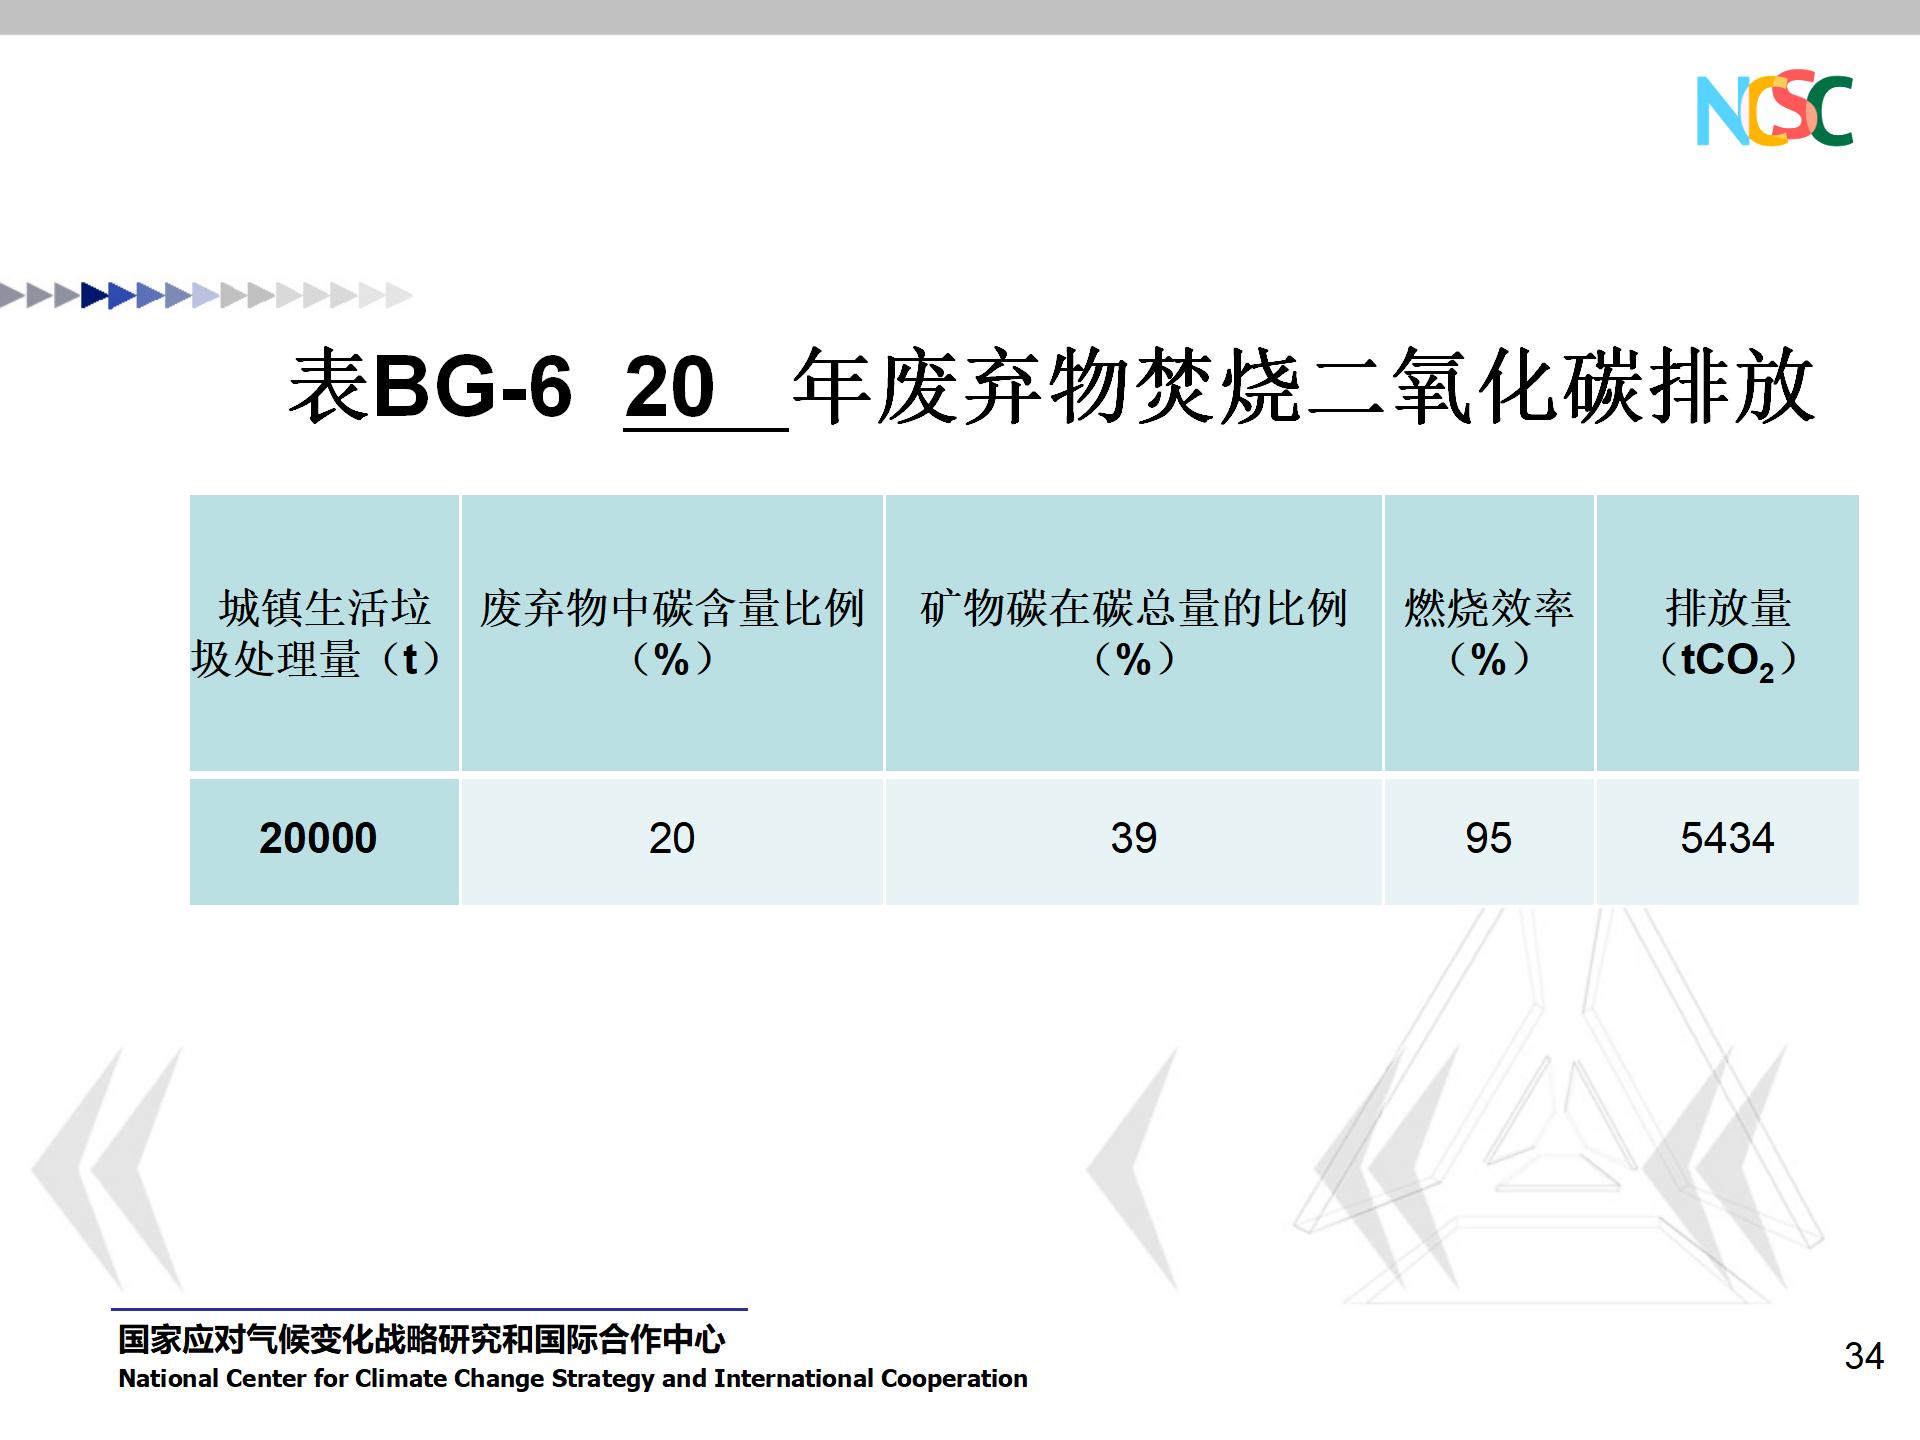Click the mineral carbon value 39
Screen dimensions: 1920x1440
tap(1134, 838)
